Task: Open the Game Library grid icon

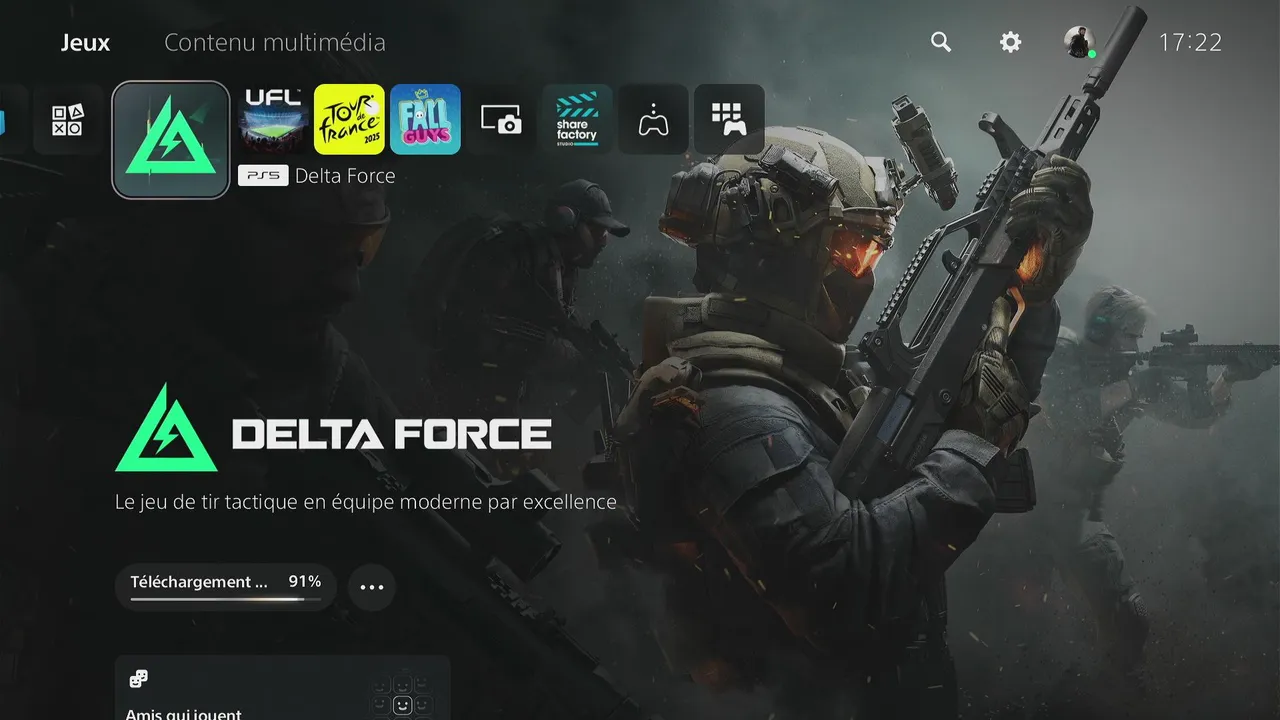Action: point(67,120)
